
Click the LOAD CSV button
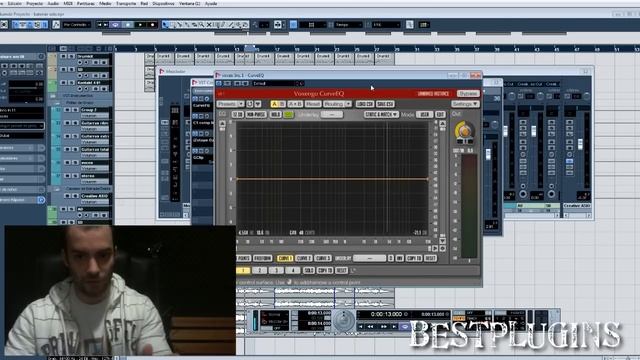pyautogui.click(x=364, y=104)
